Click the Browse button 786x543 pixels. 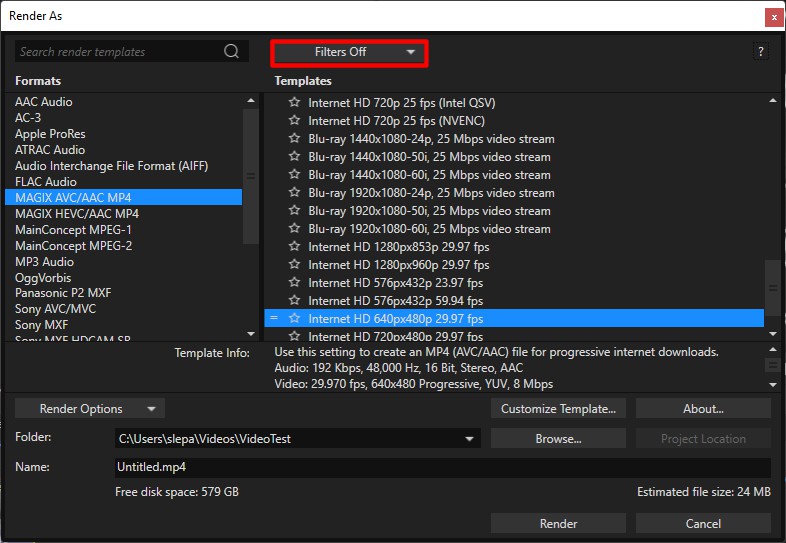pyautogui.click(x=558, y=439)
